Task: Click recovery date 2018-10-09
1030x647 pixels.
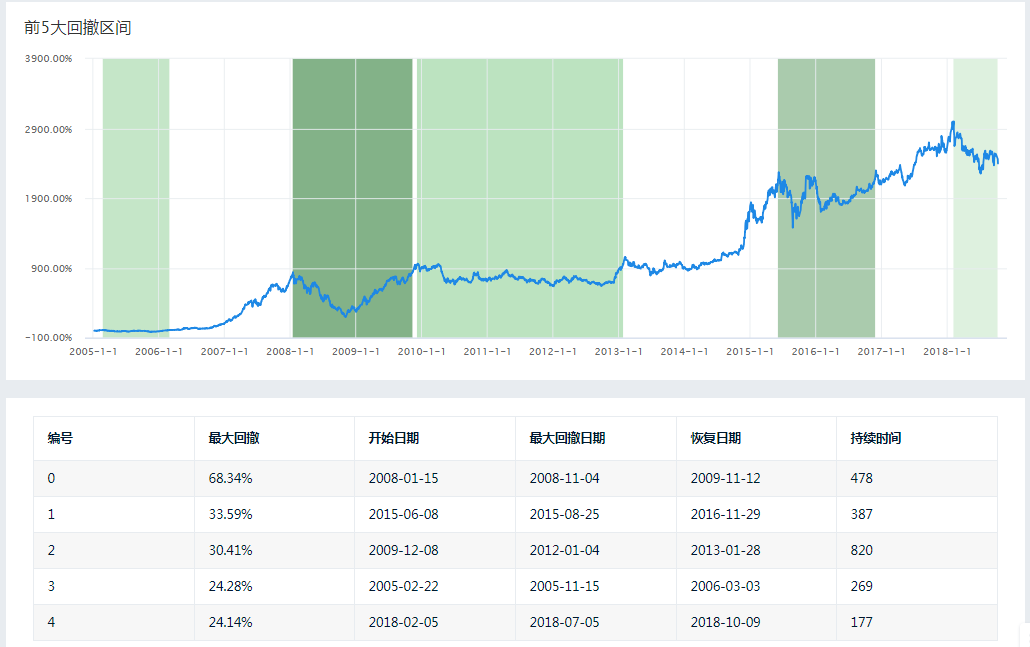Action: point(725,622)
